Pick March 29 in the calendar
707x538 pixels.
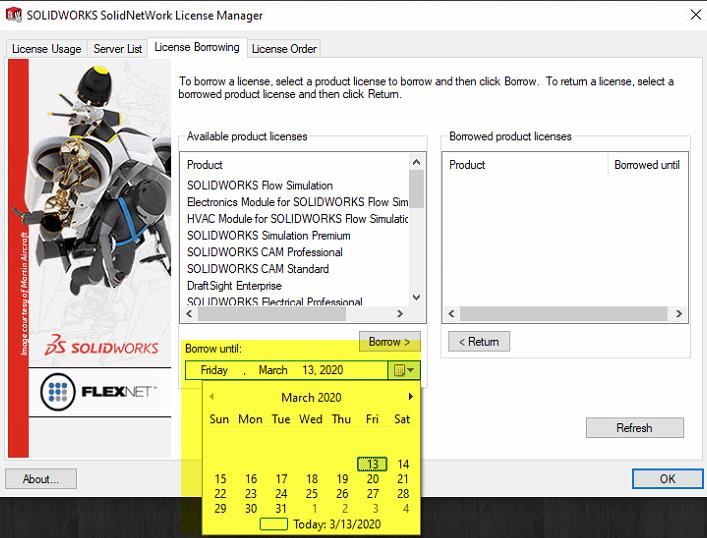pos(220,509)
